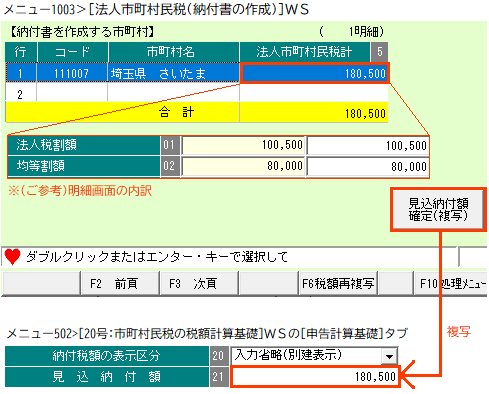
Task: Go to previous page with F2 前頁
Action: pyautogui.click(x=120, y=283)
